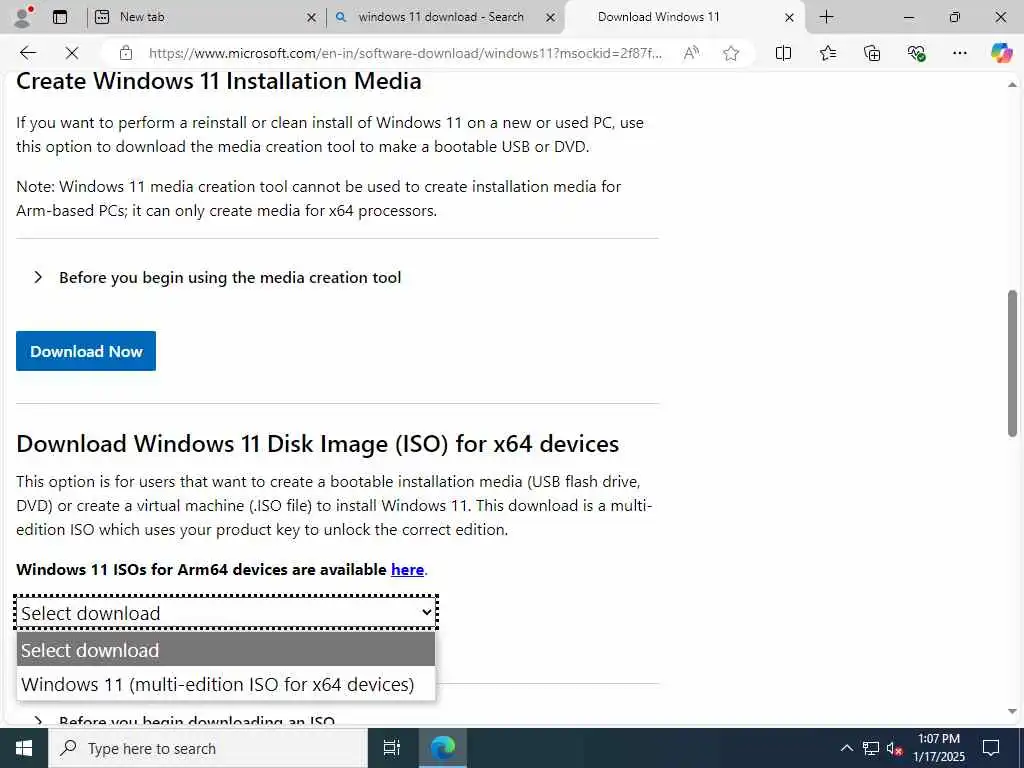The image size is (1024, 768).
Task: Open Copilot sidebar
Action: 1001,53
